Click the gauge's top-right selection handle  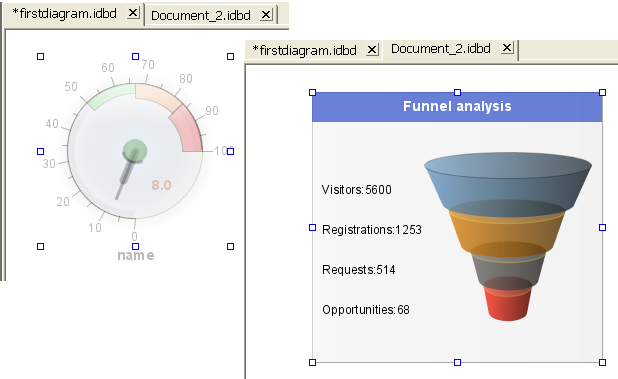click(x=231, y=56)
